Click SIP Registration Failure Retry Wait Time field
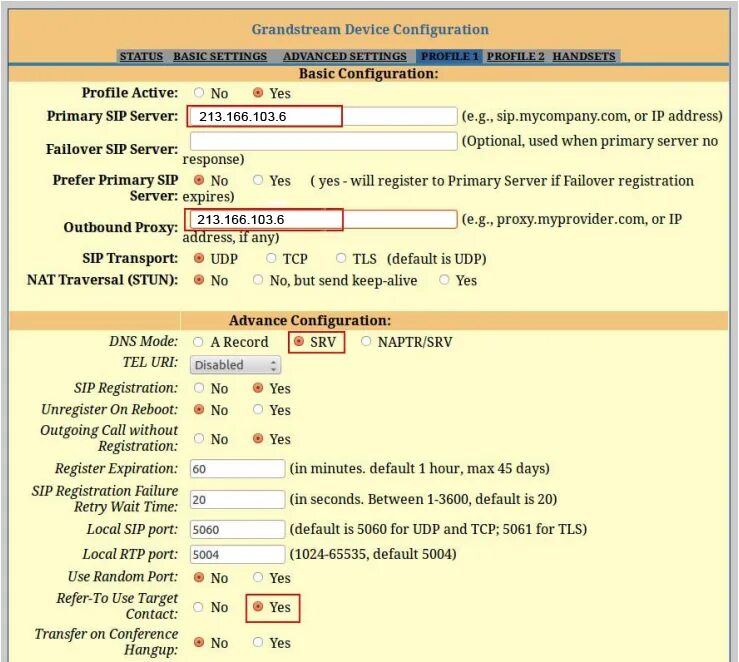The height and width of the screenshot is (662, 739). pos(237,499)
